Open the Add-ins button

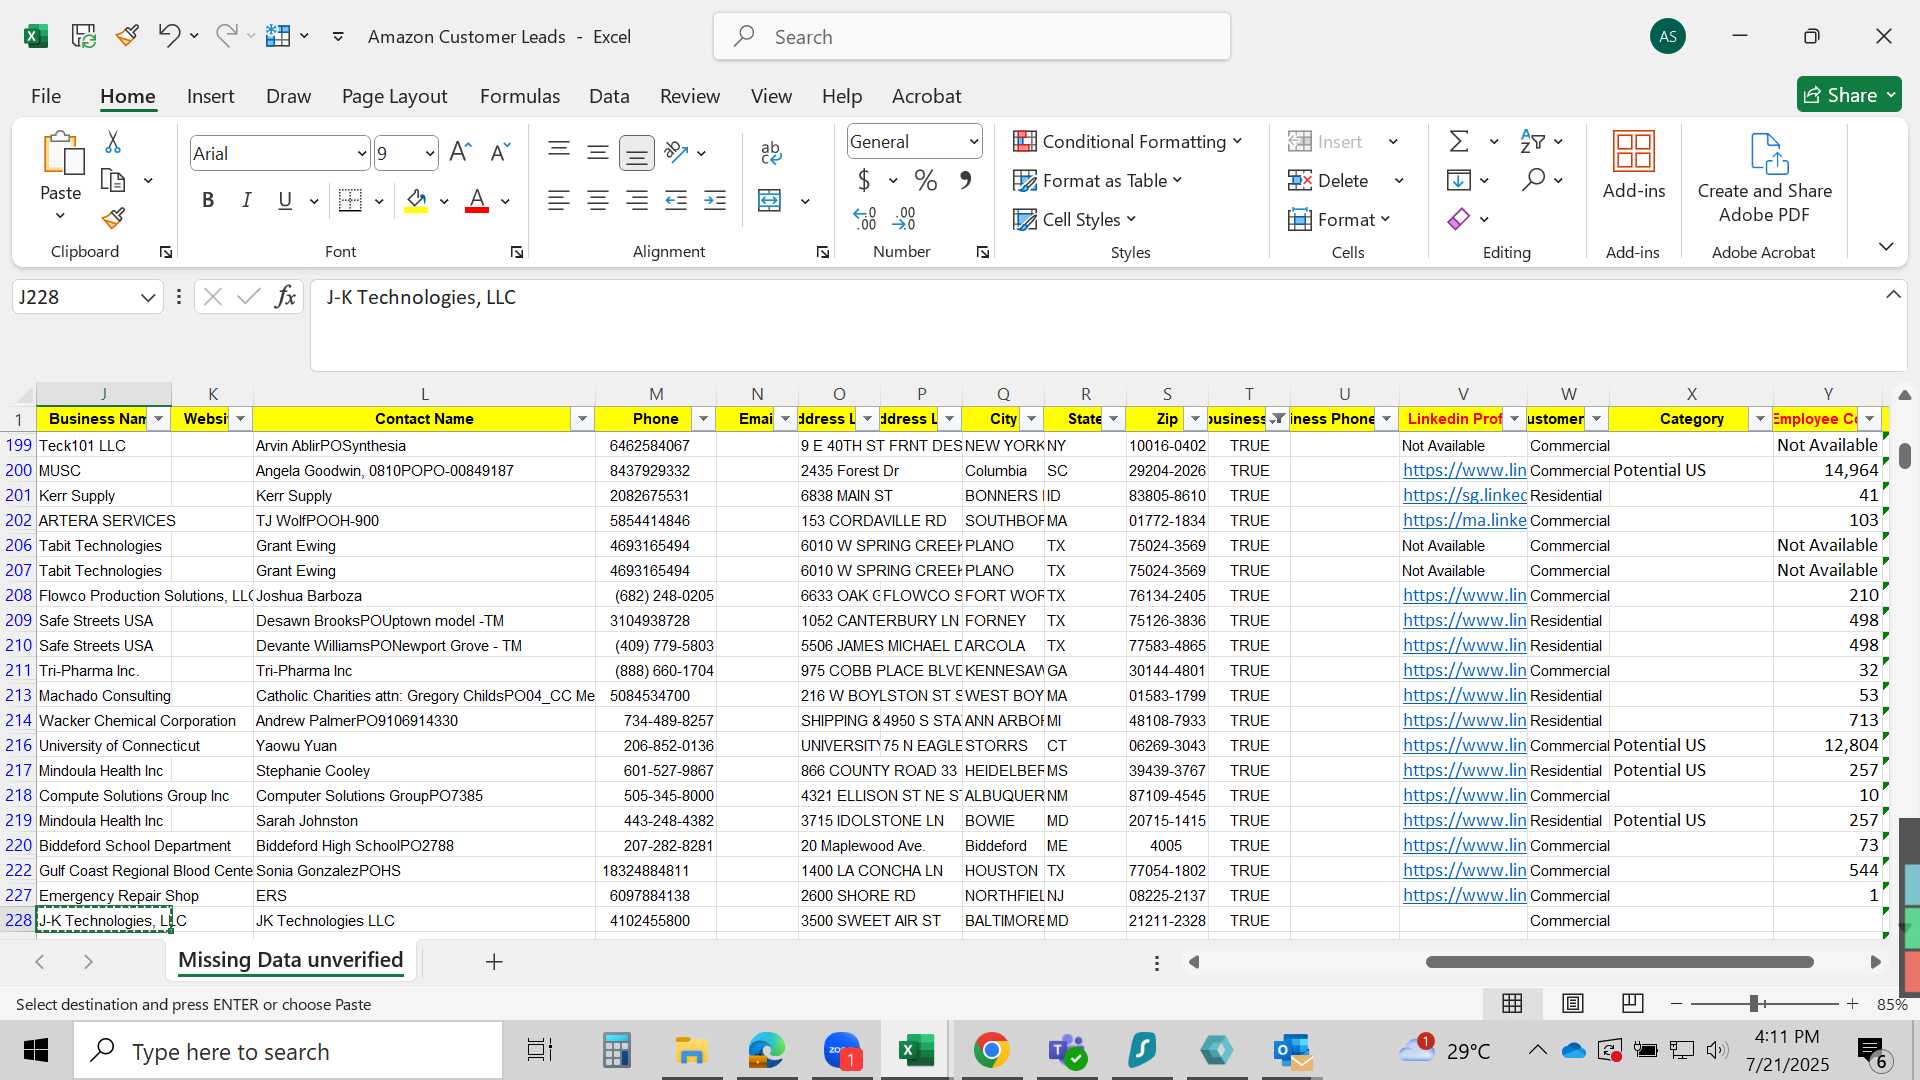click(1634, 166)
